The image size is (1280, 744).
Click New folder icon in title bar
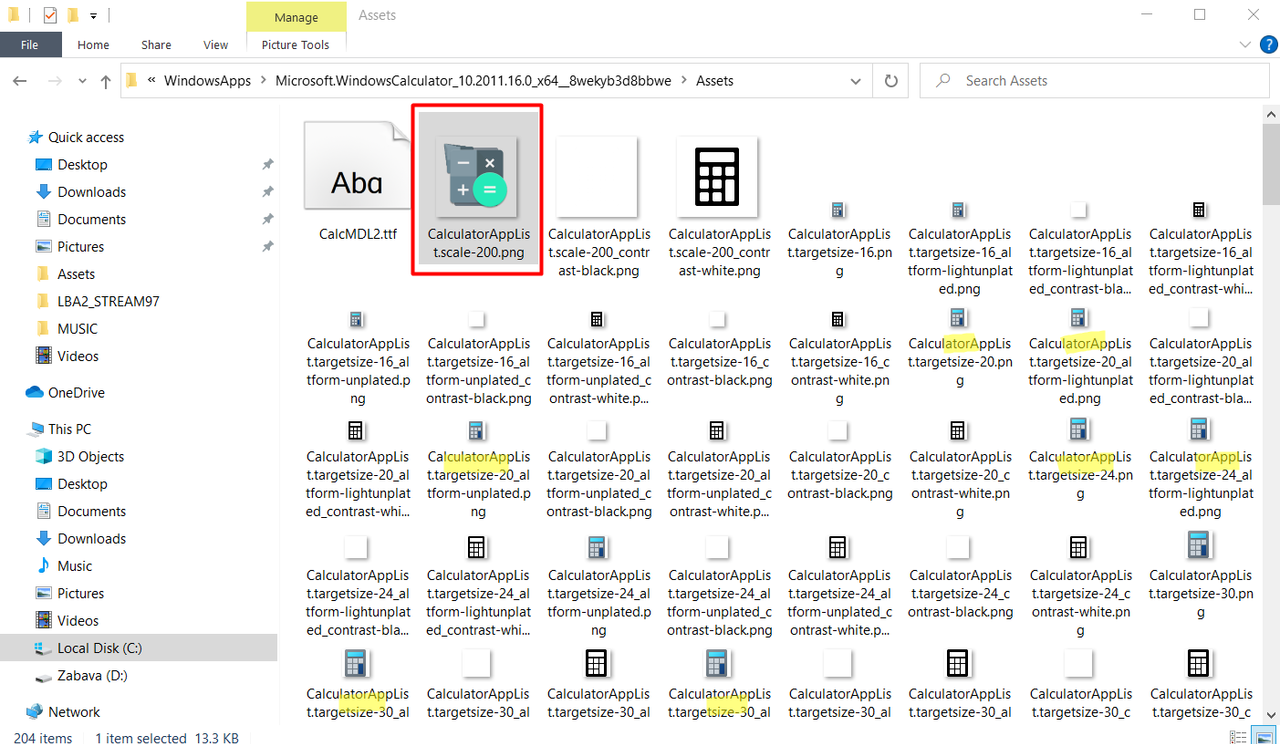tap(73, 16)
